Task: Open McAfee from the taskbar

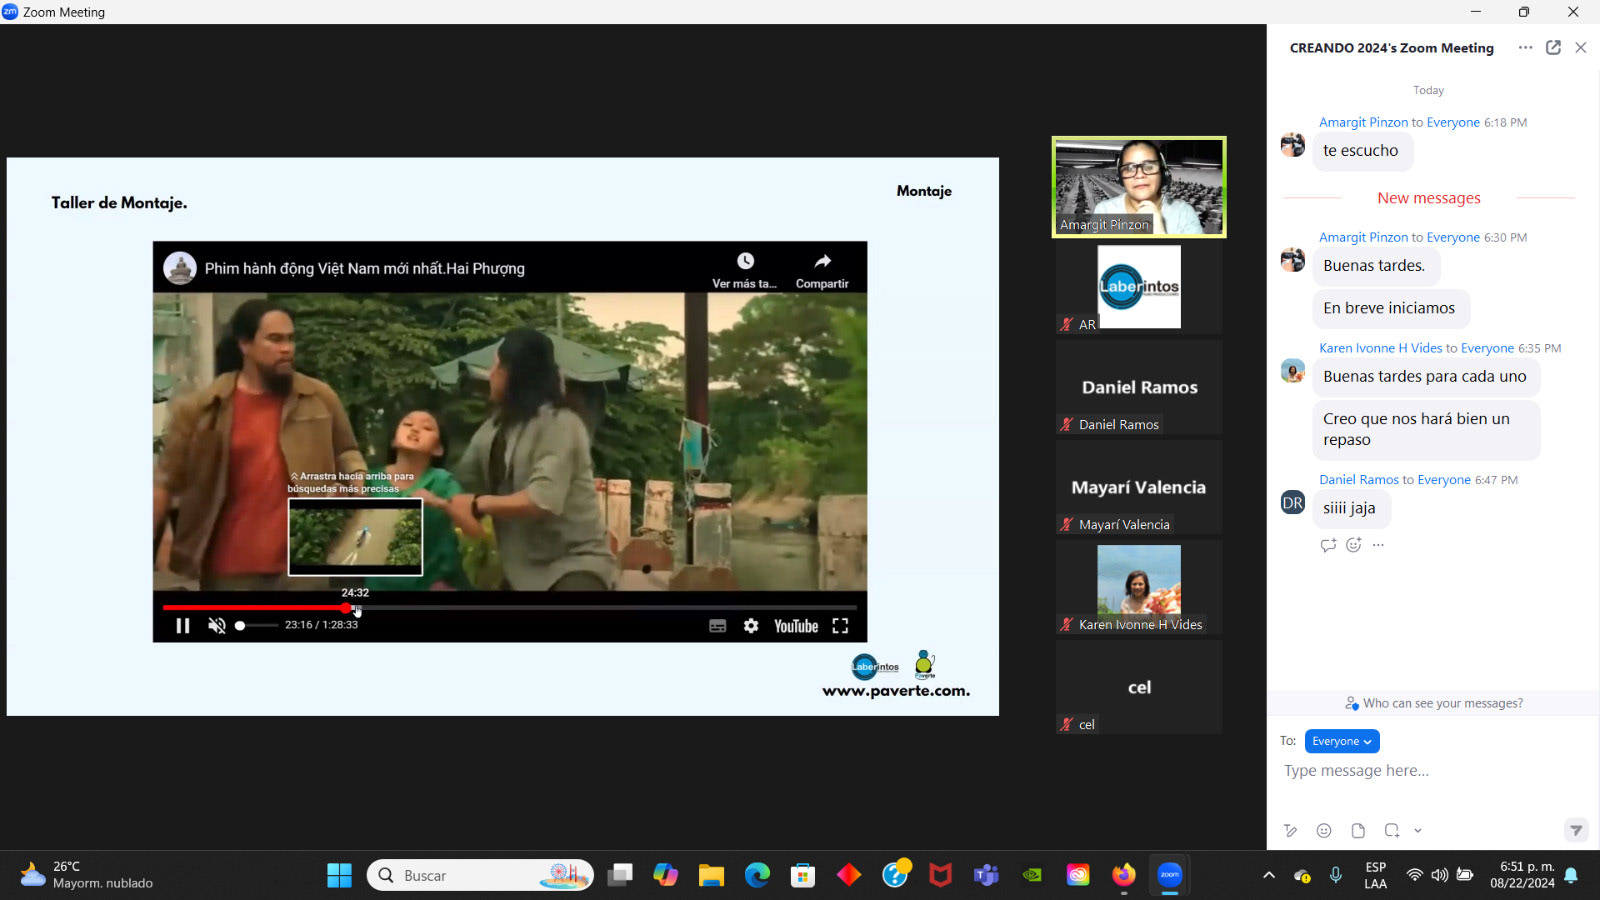Action: (940, 875)
